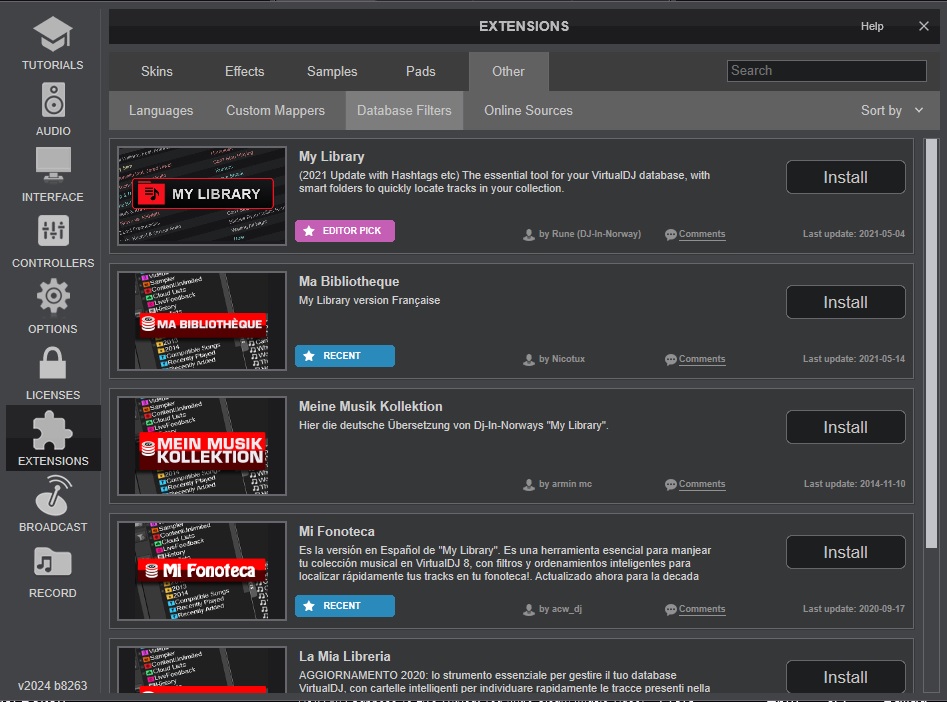Open the Broadcast antenna icon
This screenshot has height=702, width=947.
(53, 495)
